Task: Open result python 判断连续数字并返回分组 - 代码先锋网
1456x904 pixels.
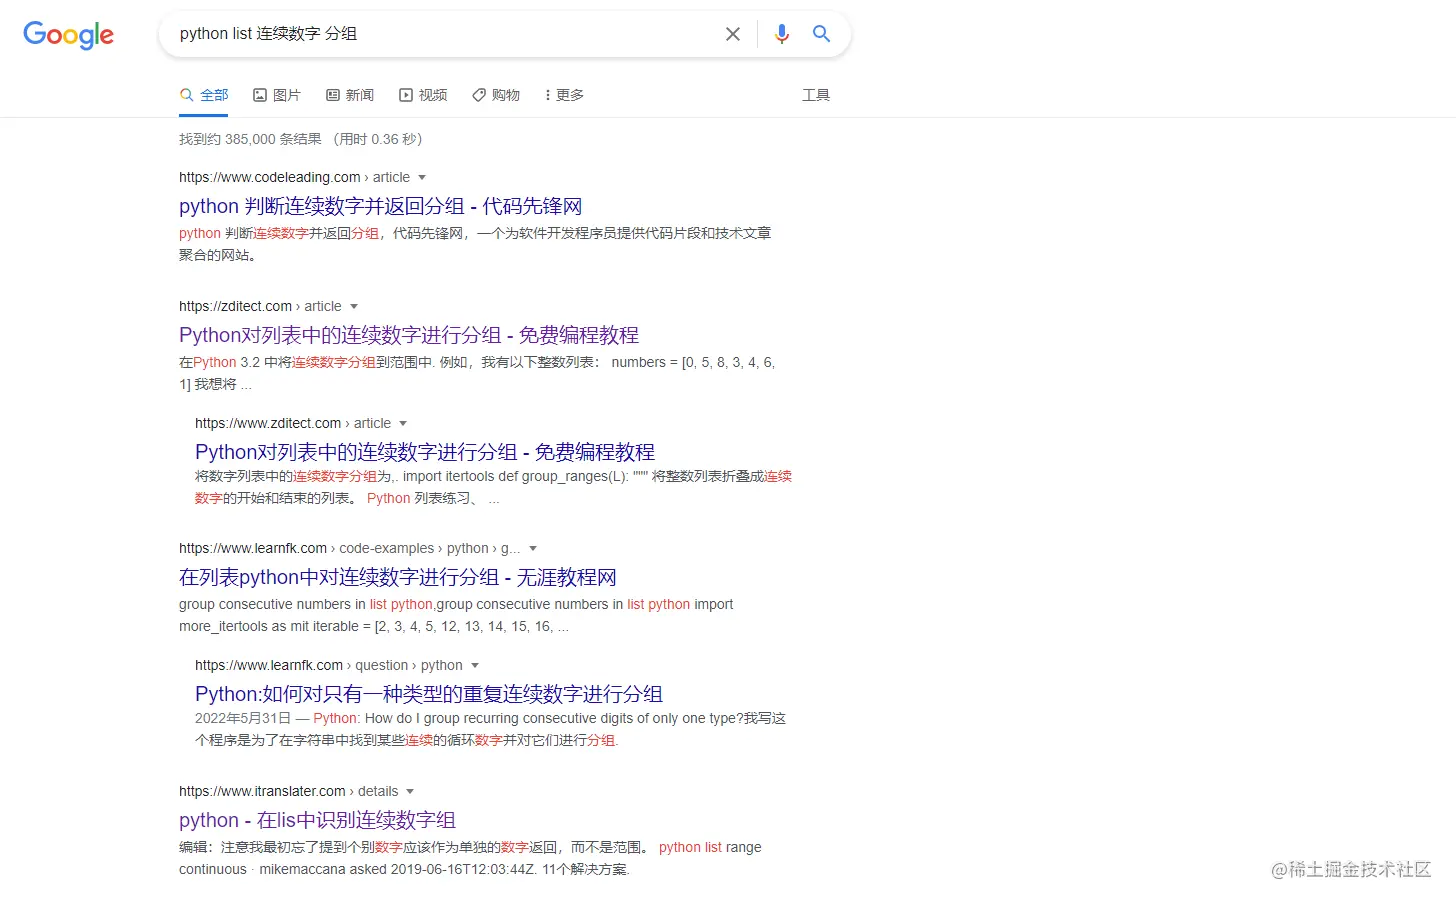Action: click(x=380, y=206)
